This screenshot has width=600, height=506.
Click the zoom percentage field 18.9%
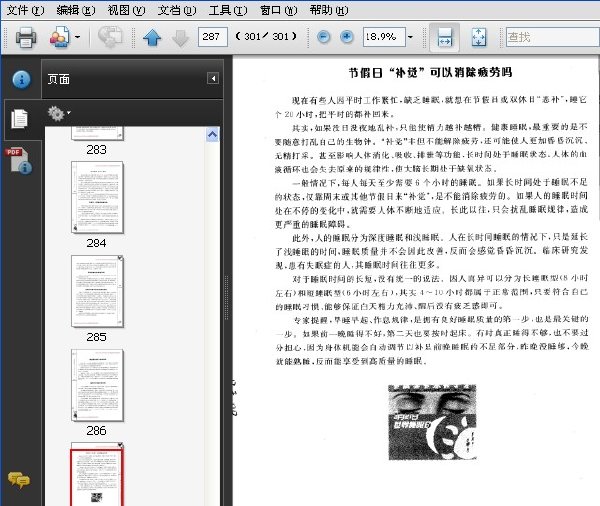click(384, 37)
